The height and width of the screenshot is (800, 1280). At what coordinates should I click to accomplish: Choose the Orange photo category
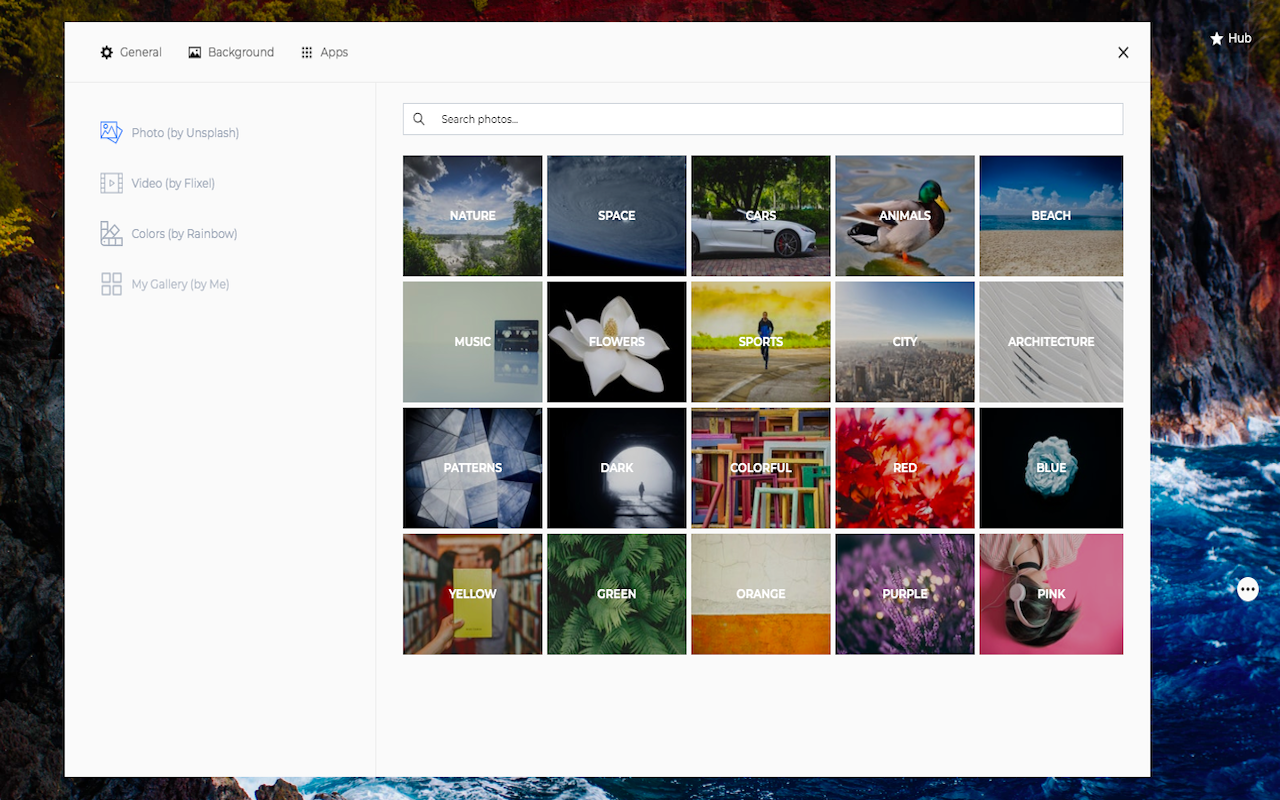point(761,594)
